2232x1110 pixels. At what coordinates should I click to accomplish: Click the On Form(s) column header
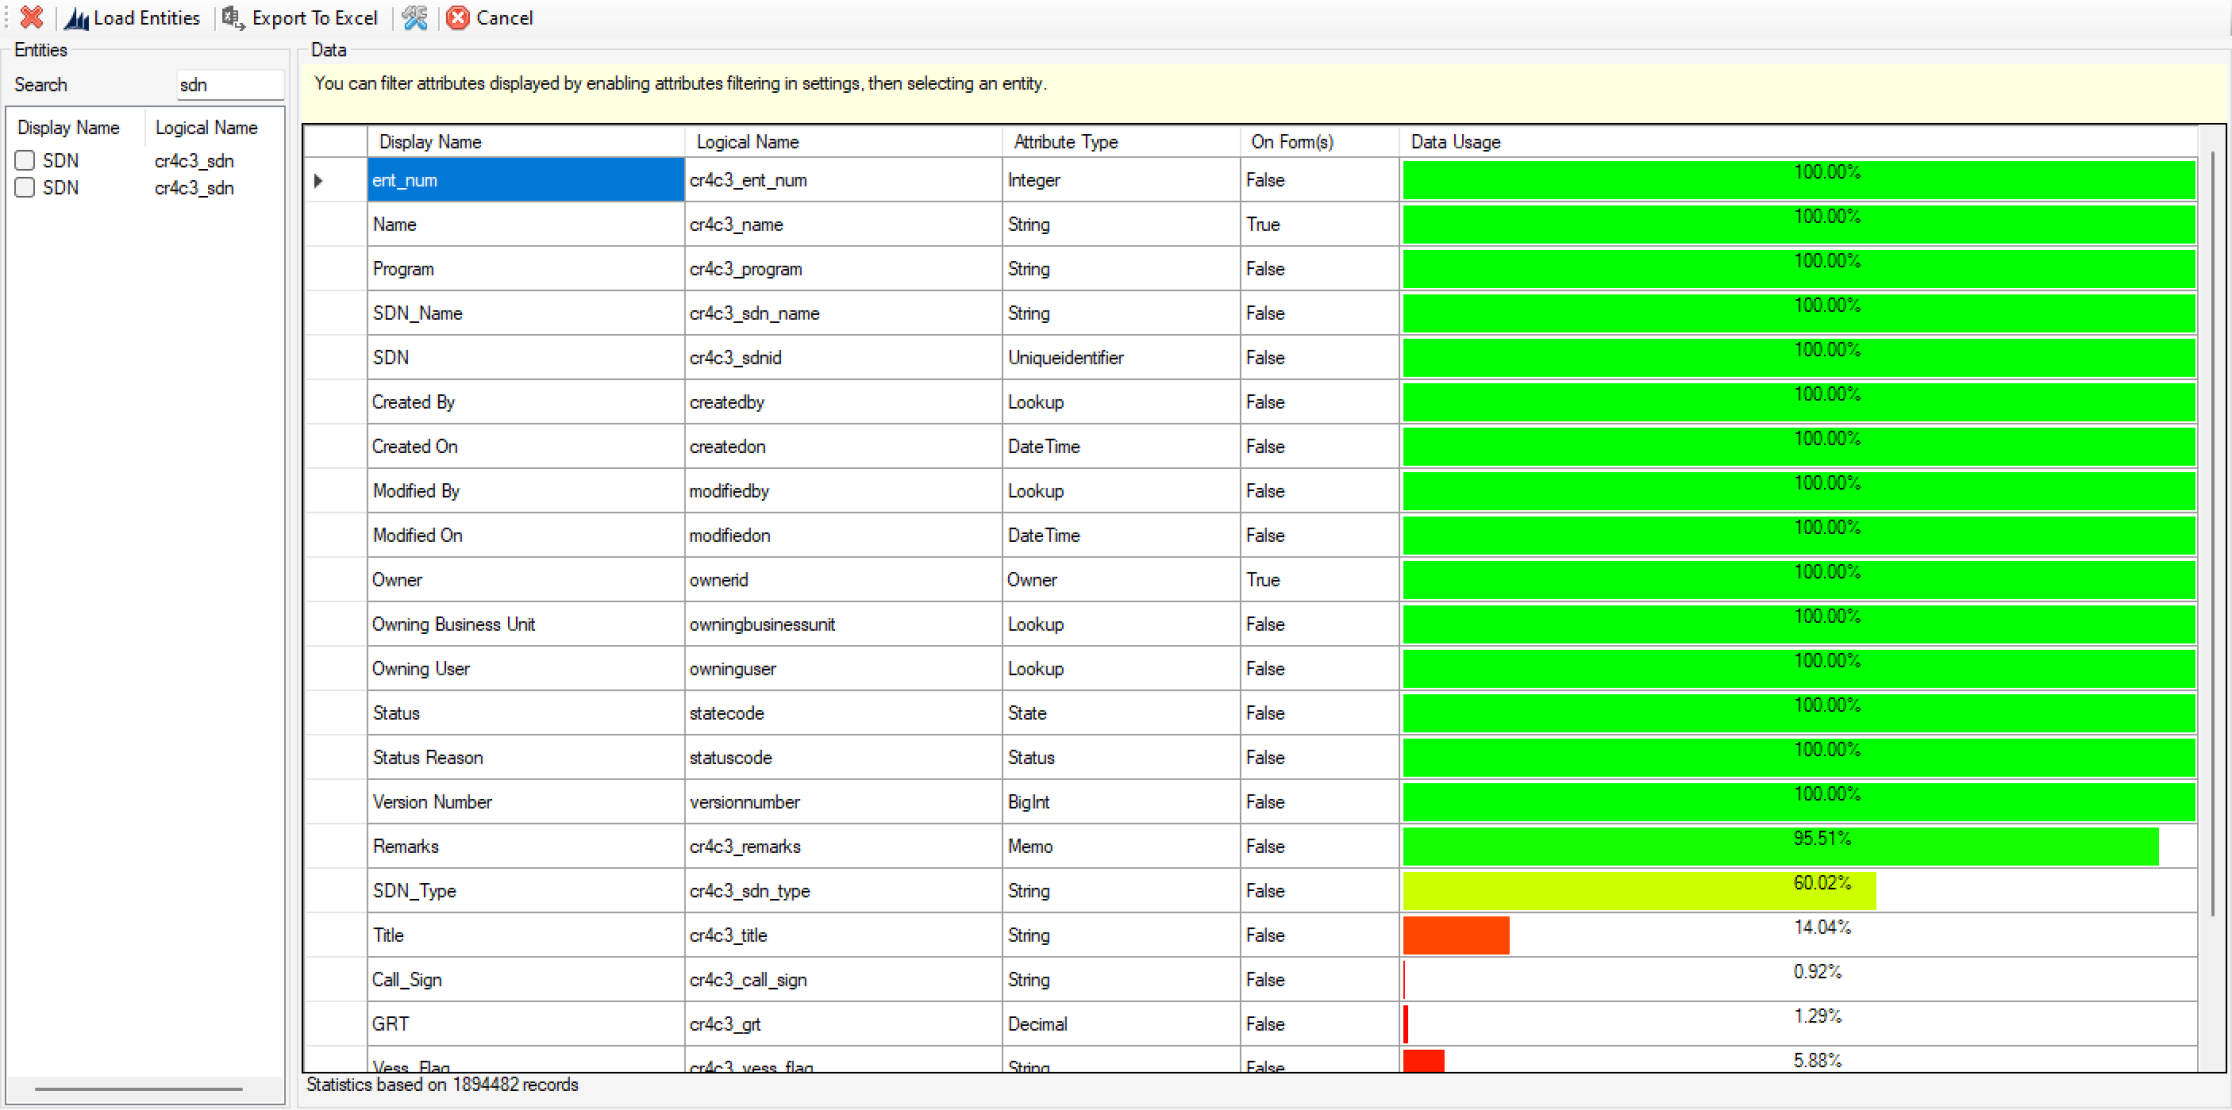pyautogui.click(x=1291, y=142)
